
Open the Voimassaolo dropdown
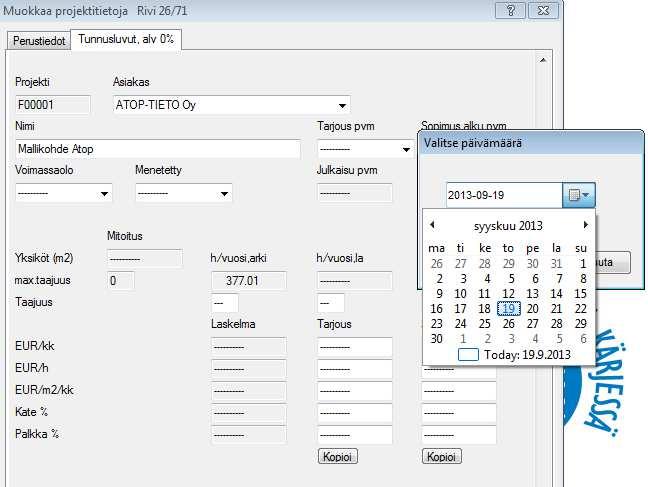[x=104, y=193]
